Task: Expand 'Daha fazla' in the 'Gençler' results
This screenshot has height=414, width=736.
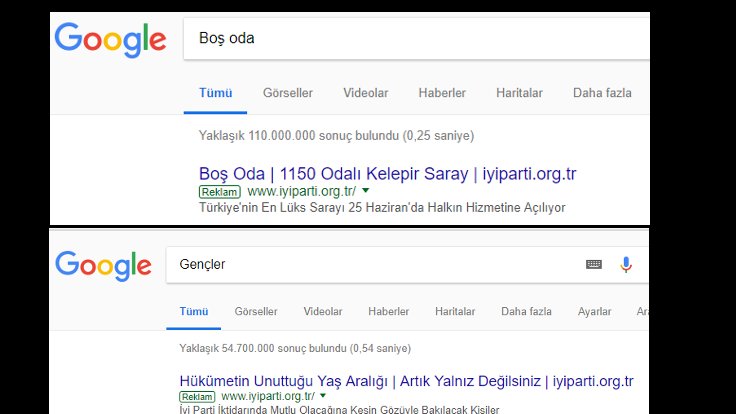Action: (x=526, y=311)
